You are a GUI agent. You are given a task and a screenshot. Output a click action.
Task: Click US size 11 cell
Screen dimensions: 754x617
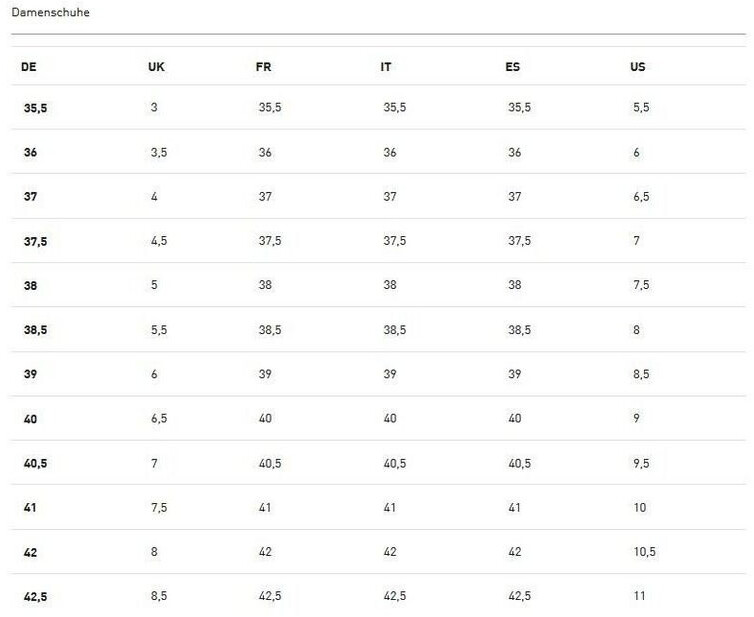pyautogui.click(x=639, y=596)
